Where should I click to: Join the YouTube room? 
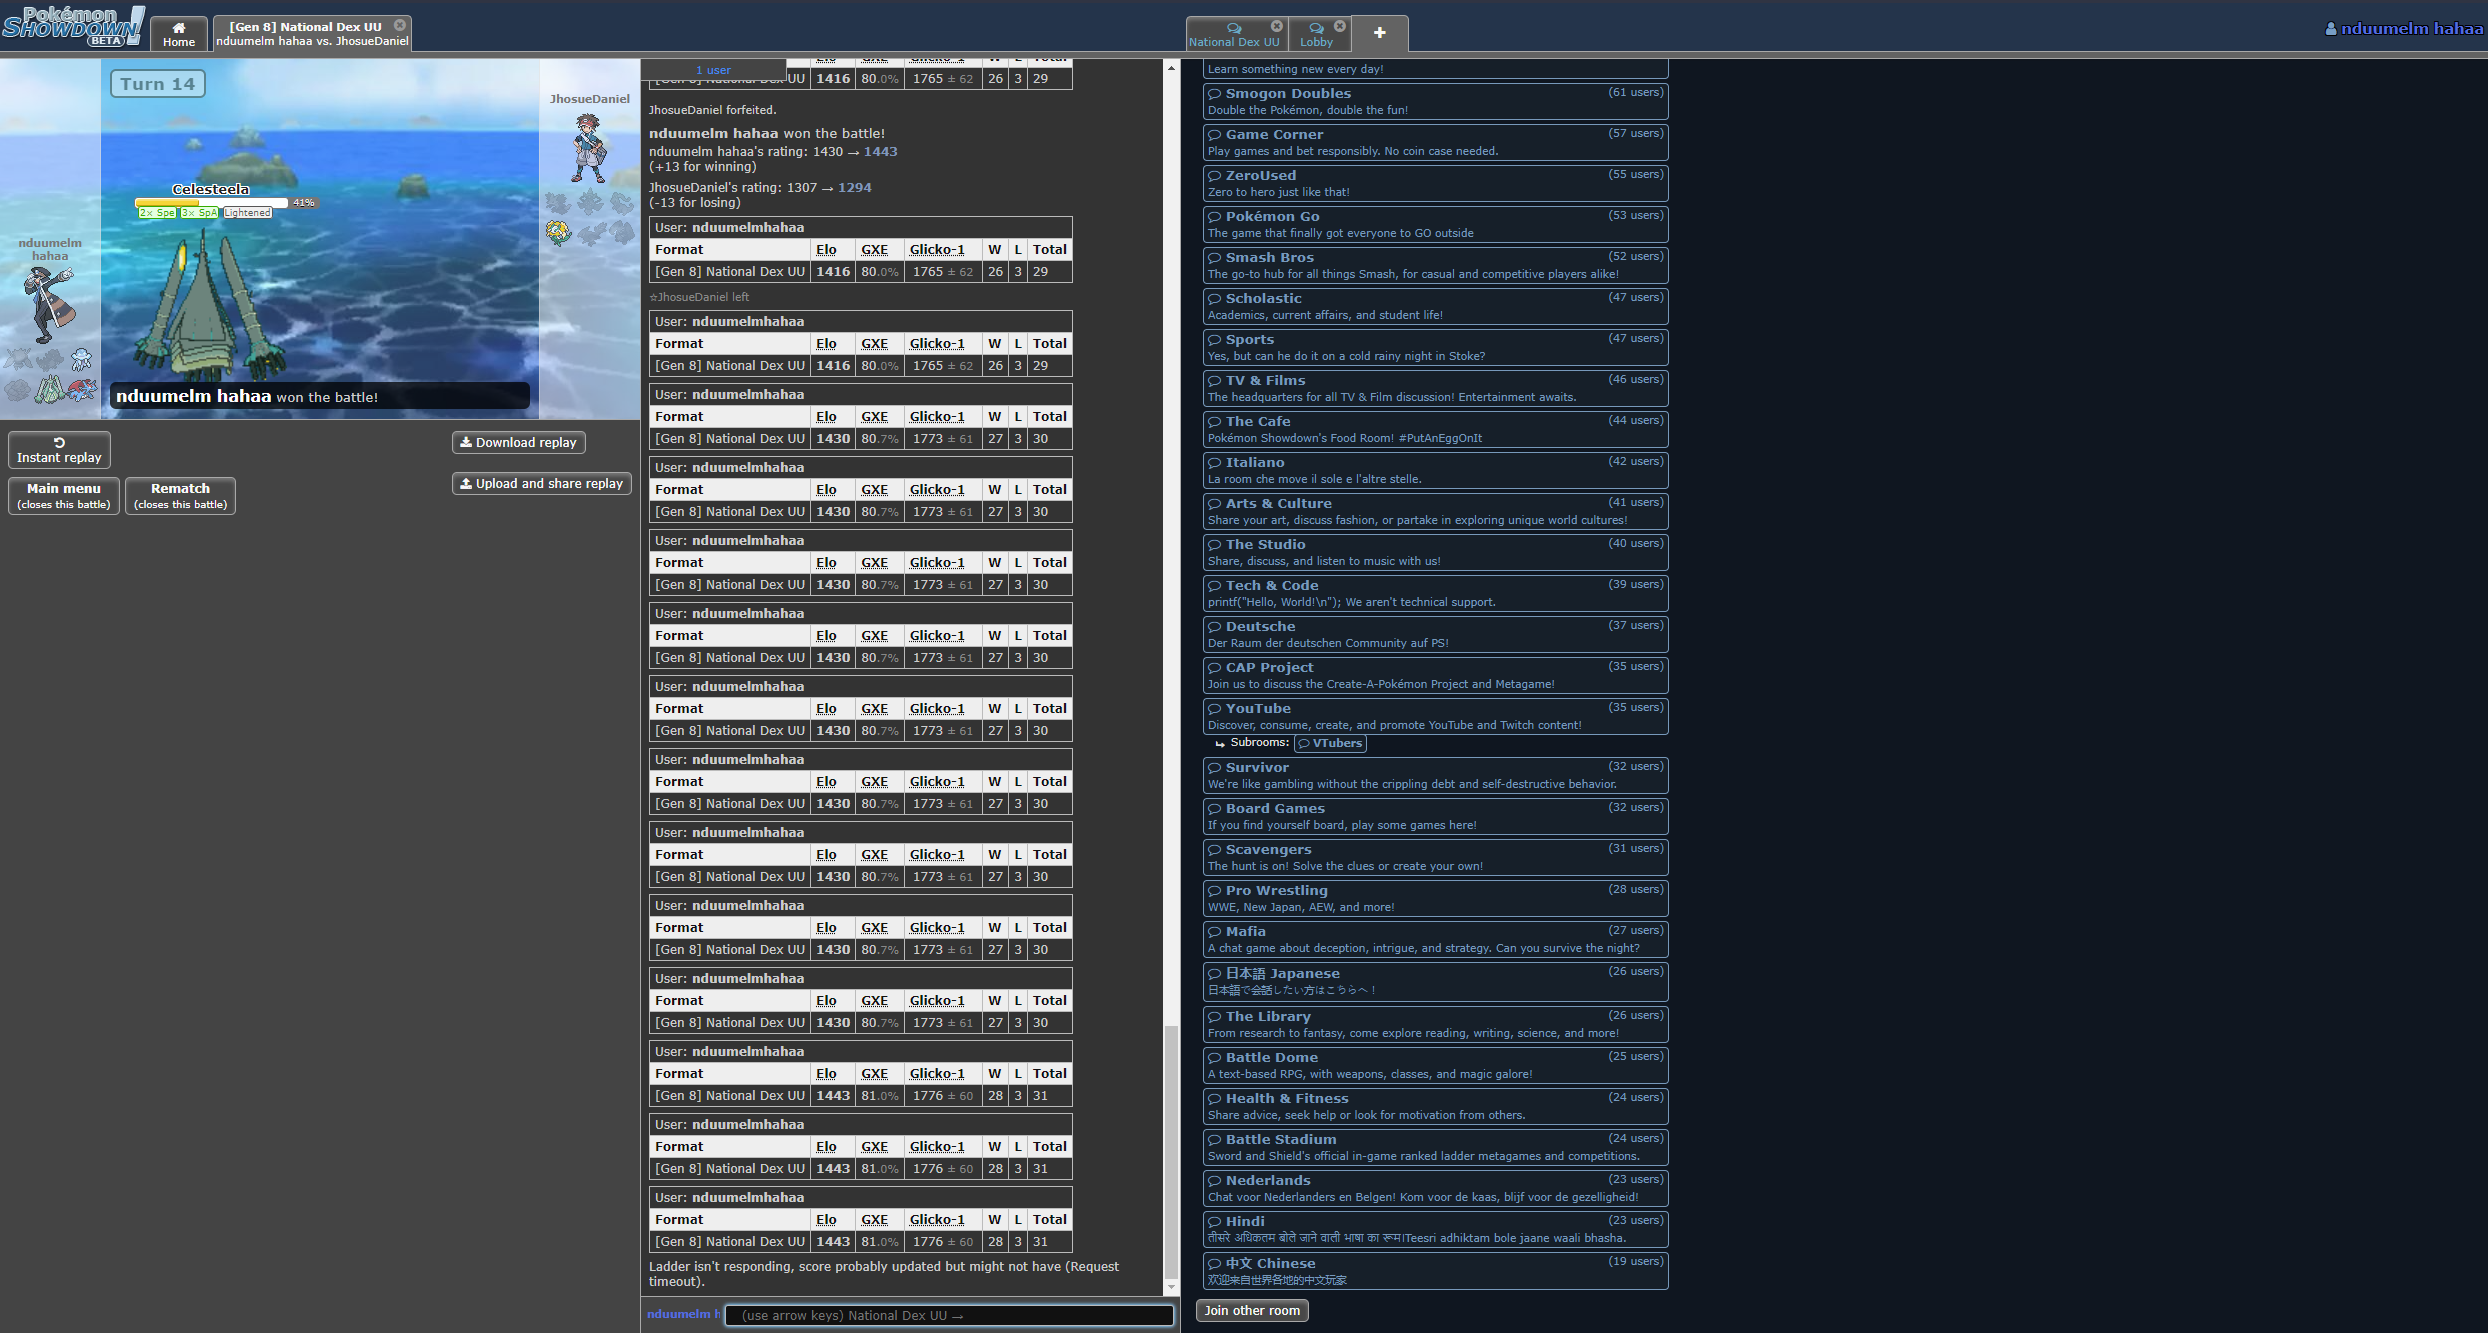coord(1435,716)
